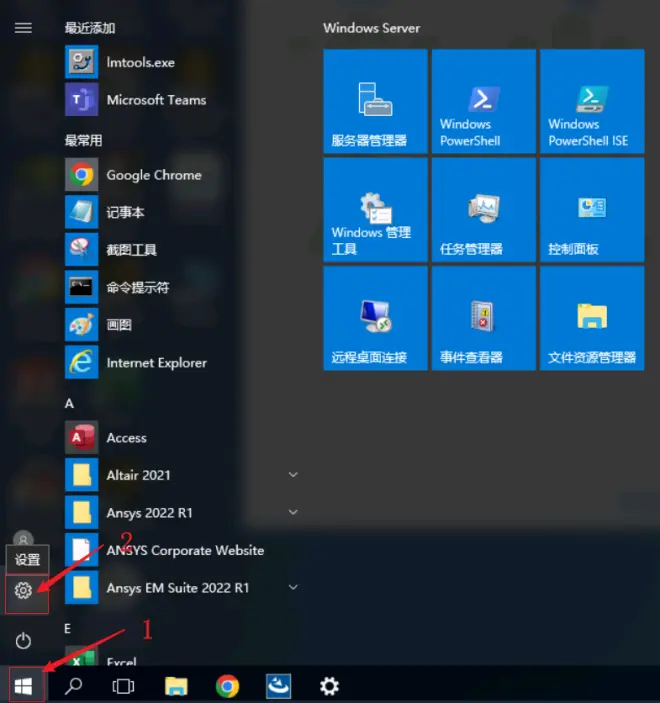Launch Microsoft Teams from the list

(x=182, y=100)
